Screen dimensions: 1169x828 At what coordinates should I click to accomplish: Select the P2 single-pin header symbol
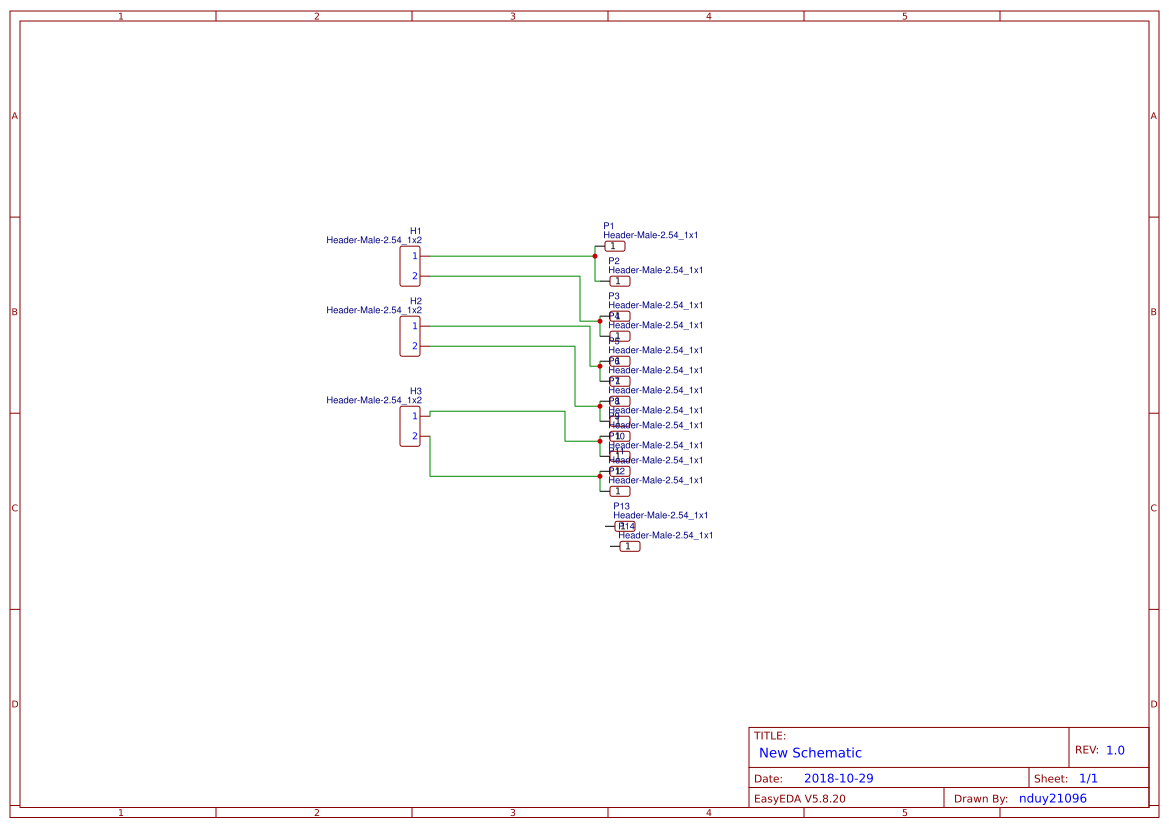tap(620, 281)
